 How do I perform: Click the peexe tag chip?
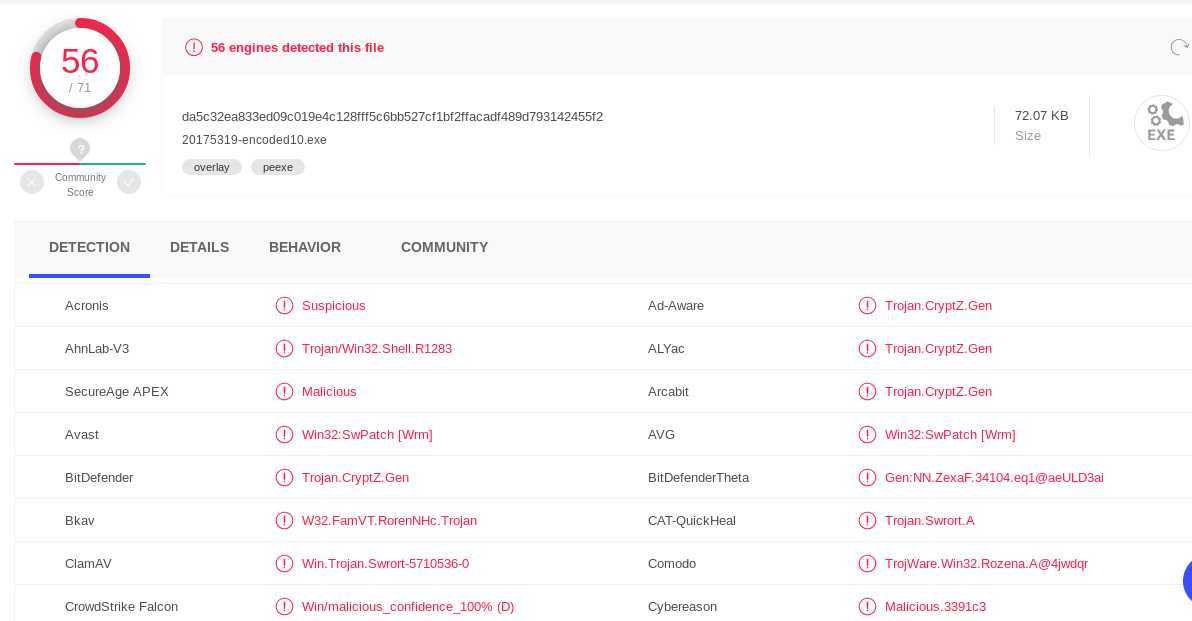278,167
